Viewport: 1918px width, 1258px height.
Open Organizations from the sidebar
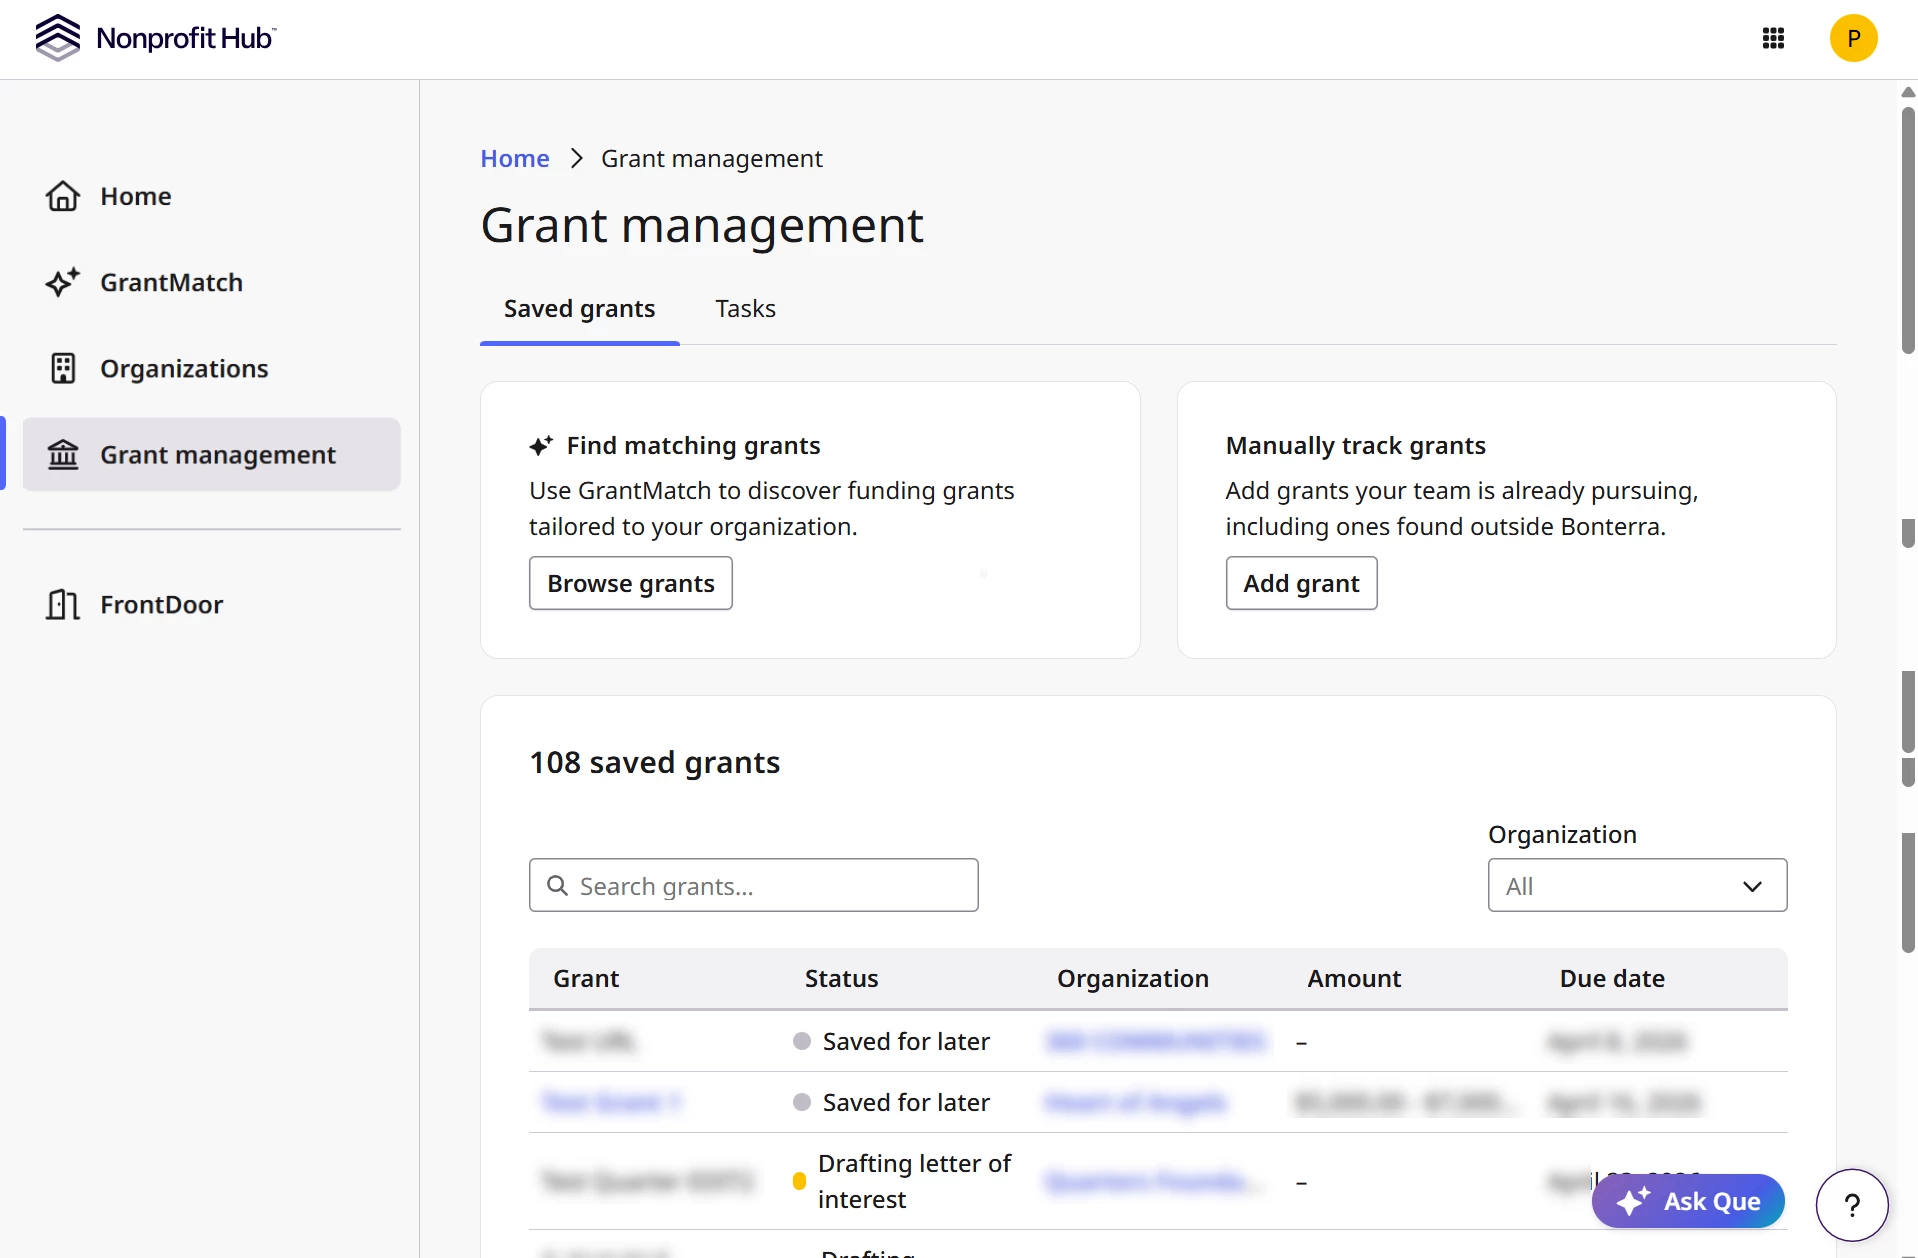click(x=211, y=368)
